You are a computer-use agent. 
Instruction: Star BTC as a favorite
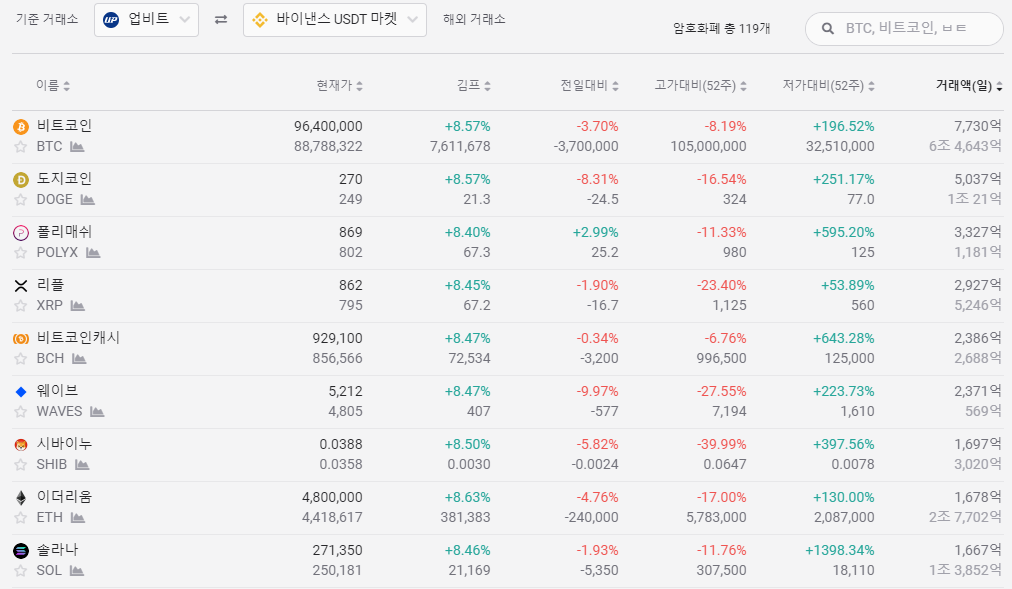pos(20,147)
